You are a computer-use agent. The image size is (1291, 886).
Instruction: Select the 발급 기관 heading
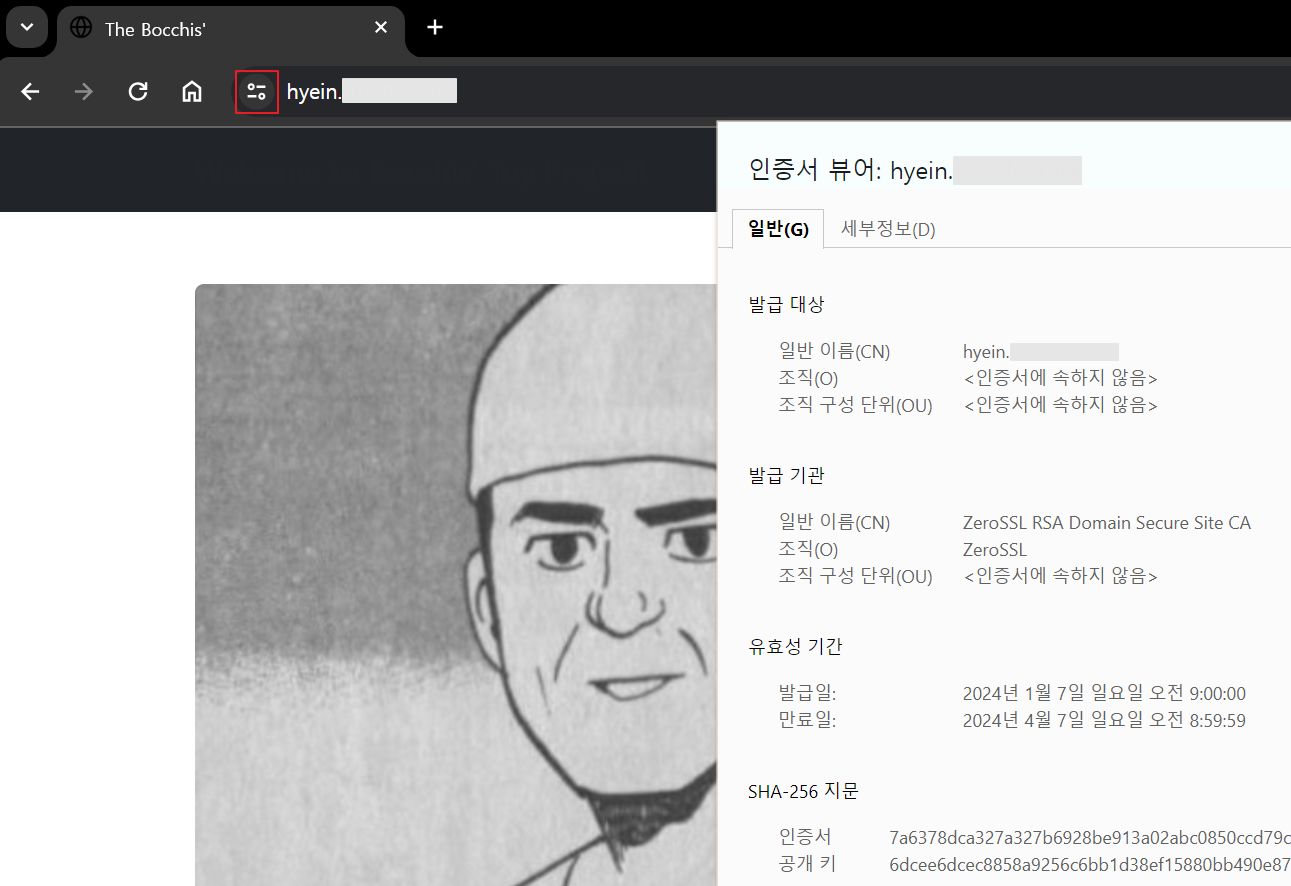tap(786, 475)
